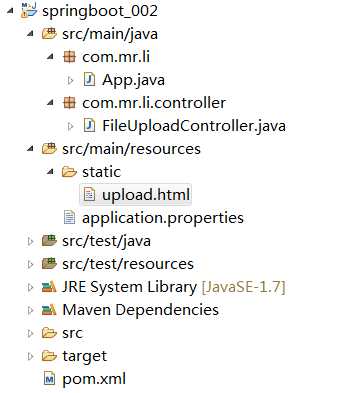Click the src/main/java source folder icon
This screenshot has height=393, width=361.
point(49,34)
